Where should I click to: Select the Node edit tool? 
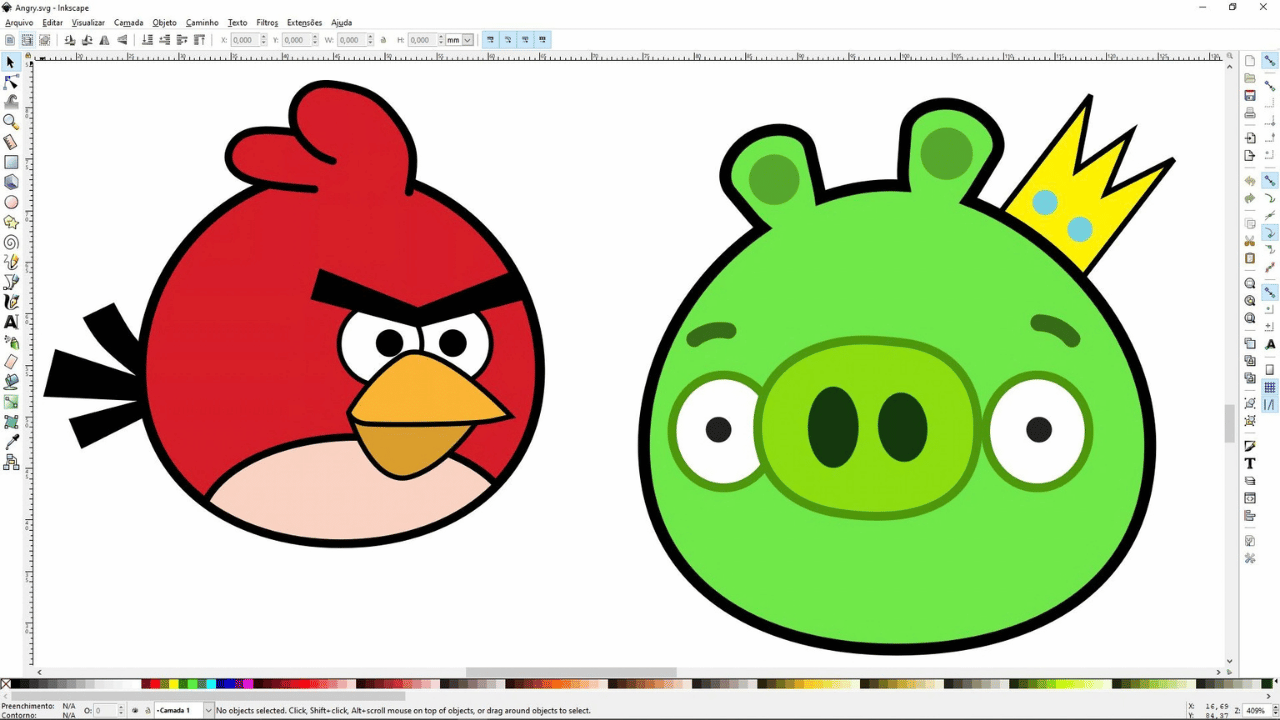pos(11,82)
